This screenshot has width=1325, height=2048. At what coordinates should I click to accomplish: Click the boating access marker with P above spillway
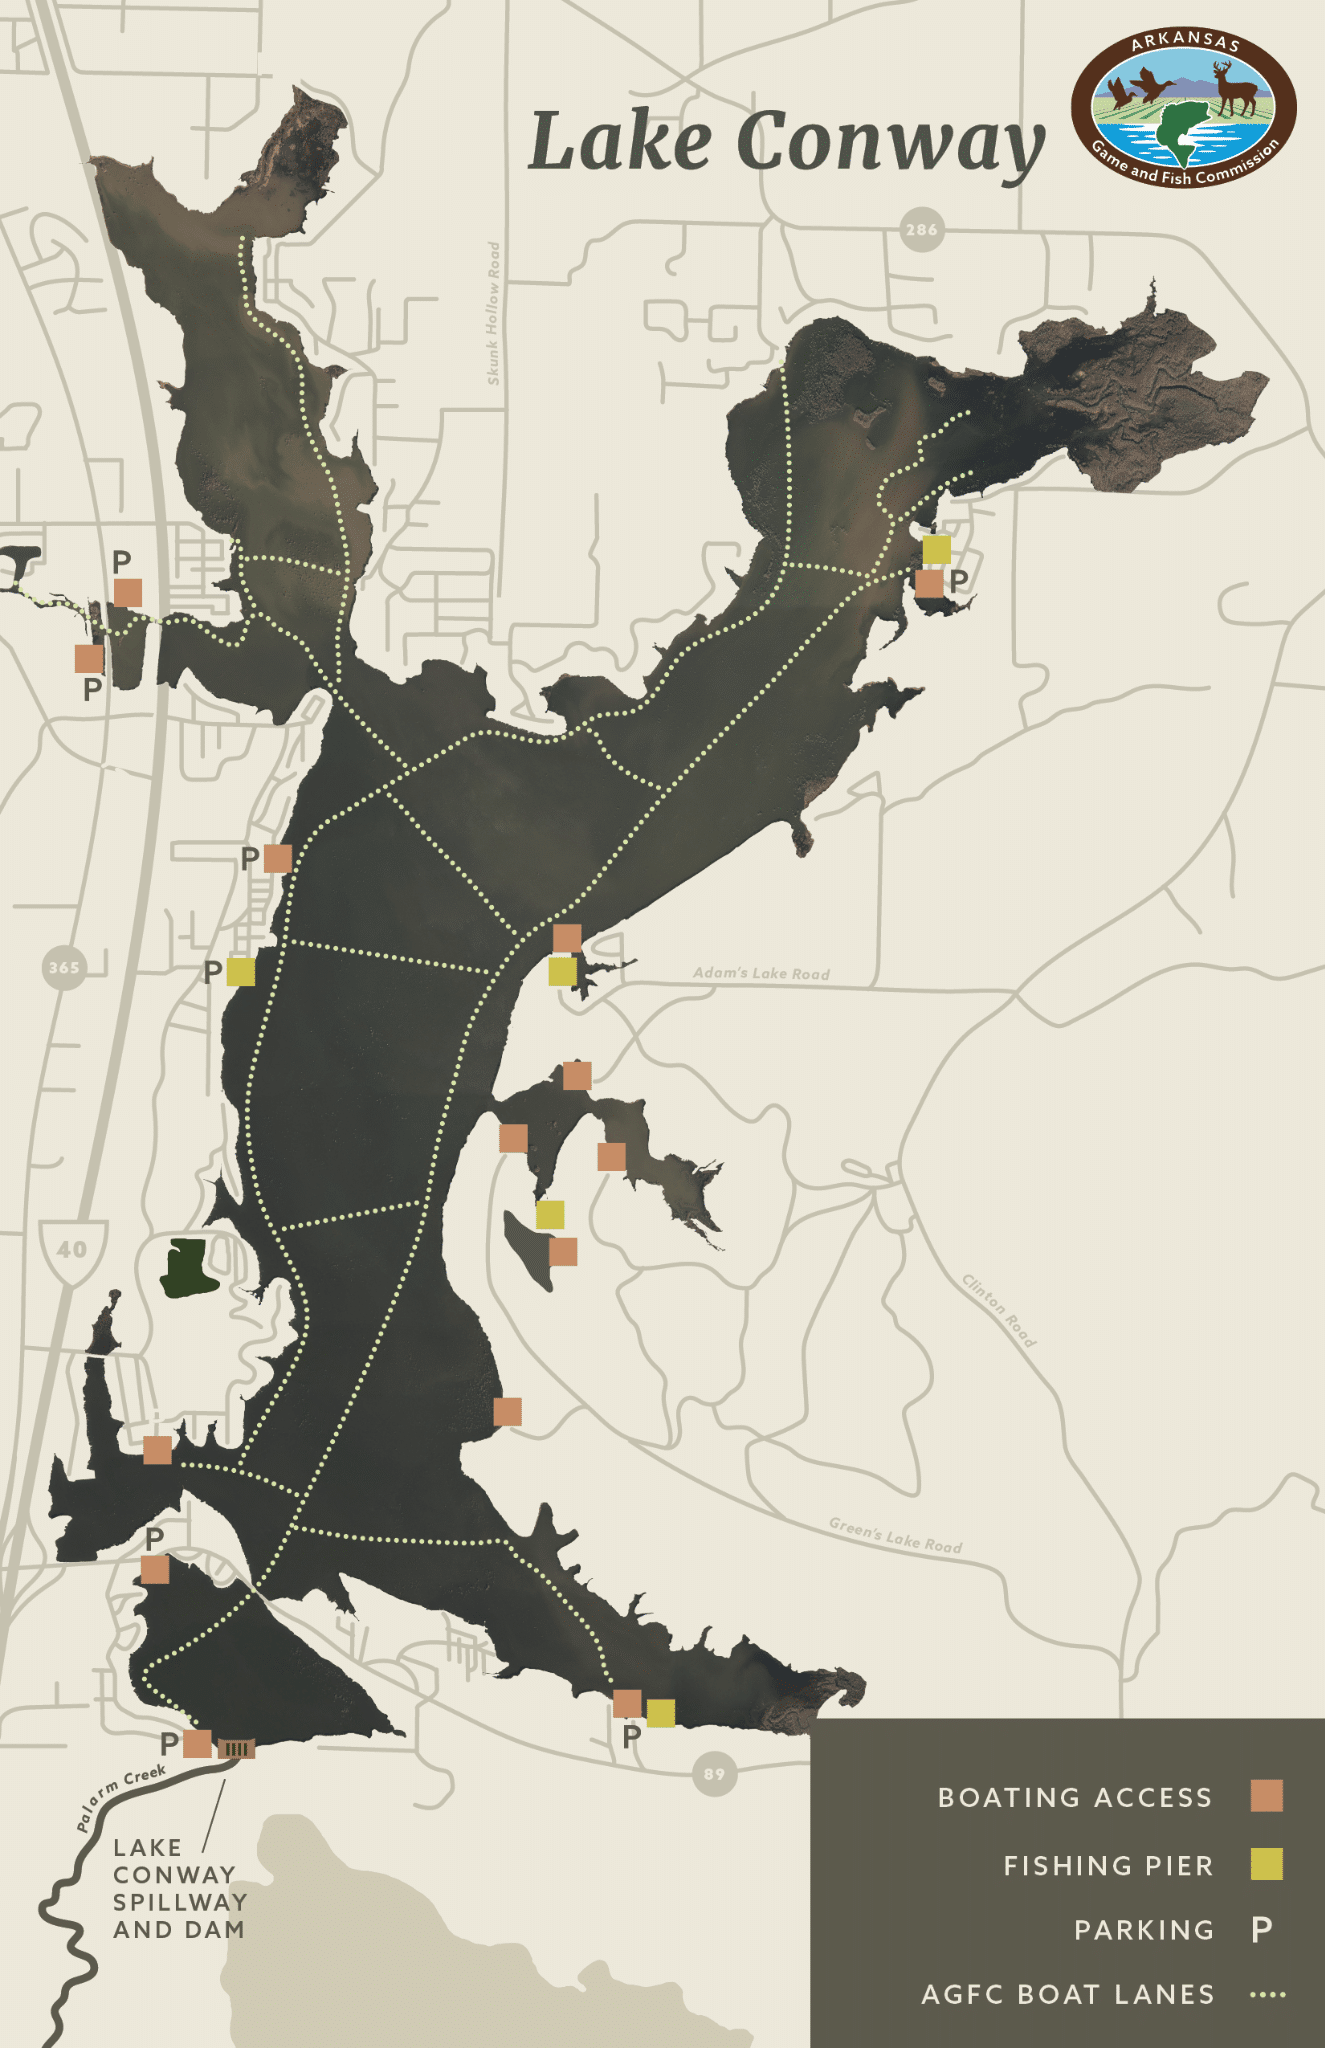click(x=155, y=1569)
